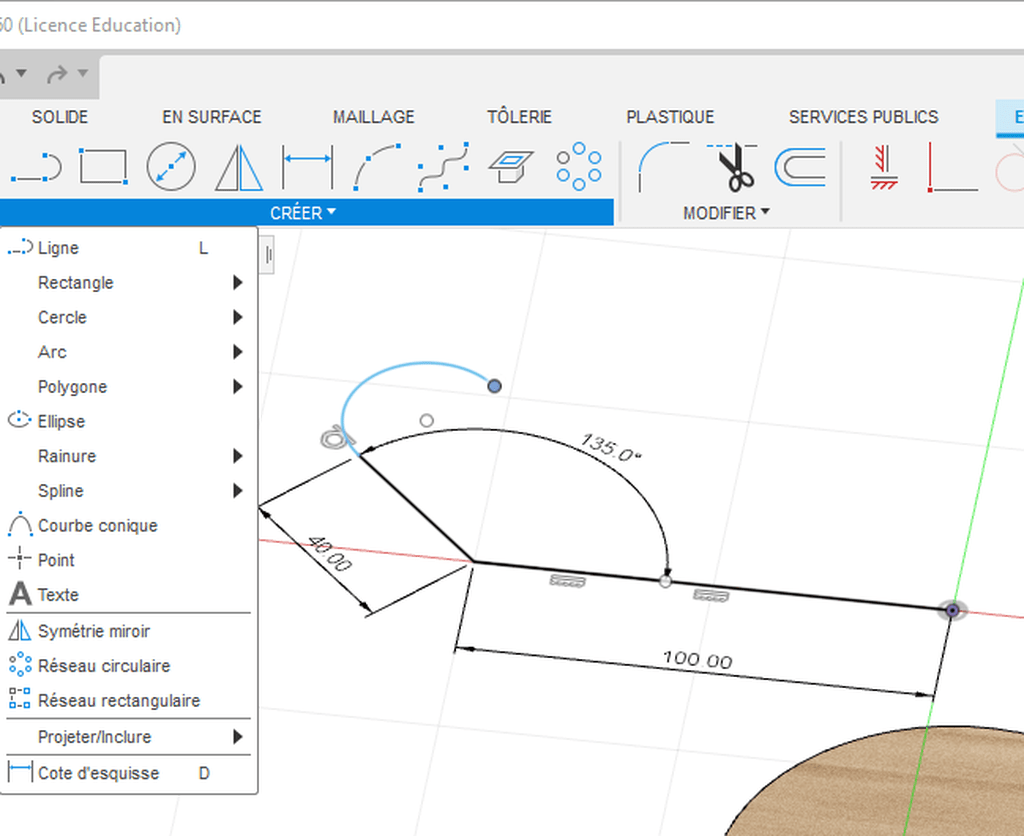The image size is (1024, 836).
Task: Select the midpoint on the 100.00 line
Action: (x=665, y=581)
